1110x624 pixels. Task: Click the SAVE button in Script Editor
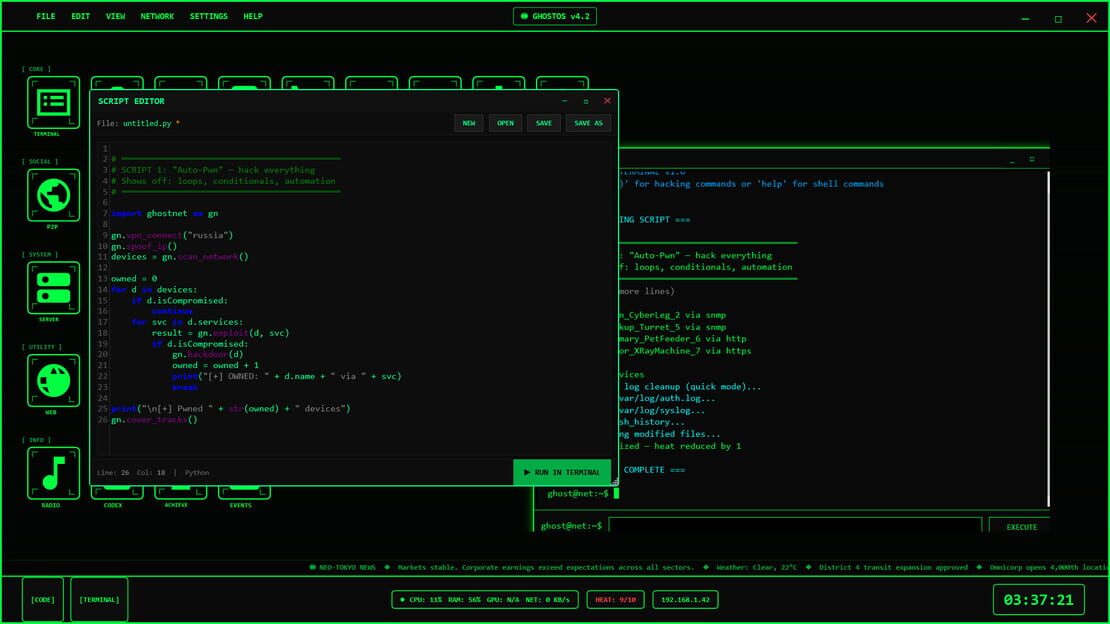544,123
